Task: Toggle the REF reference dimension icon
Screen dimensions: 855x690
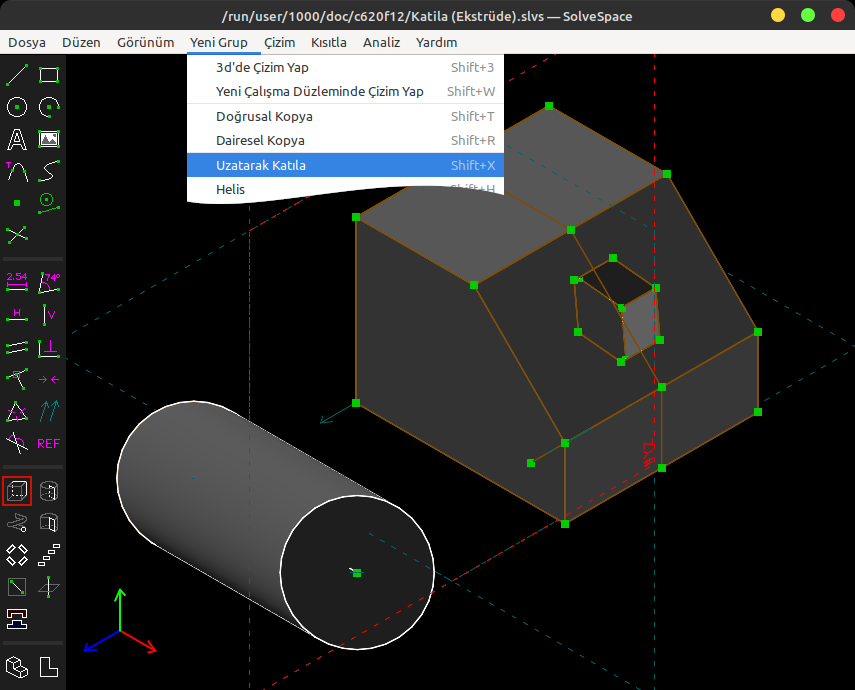Action: [49, 443]
